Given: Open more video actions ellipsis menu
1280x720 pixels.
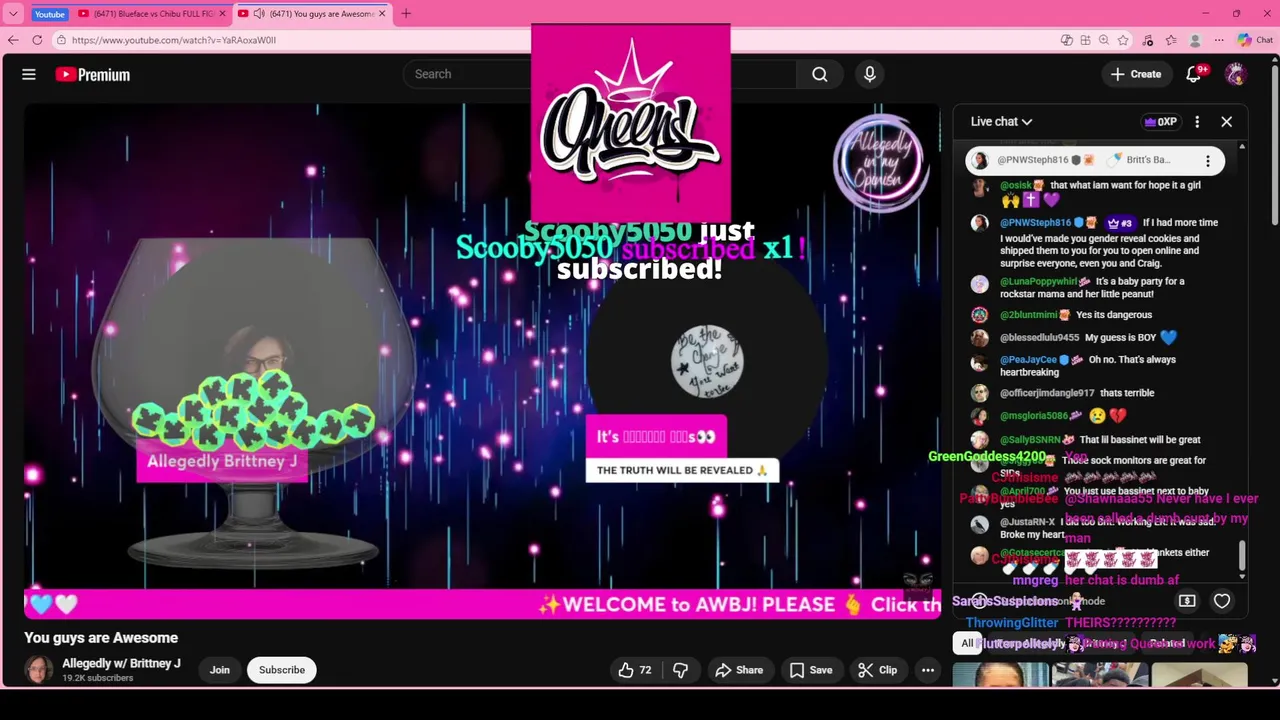Looking at the screenshot, I should click(x=928, y=670).
